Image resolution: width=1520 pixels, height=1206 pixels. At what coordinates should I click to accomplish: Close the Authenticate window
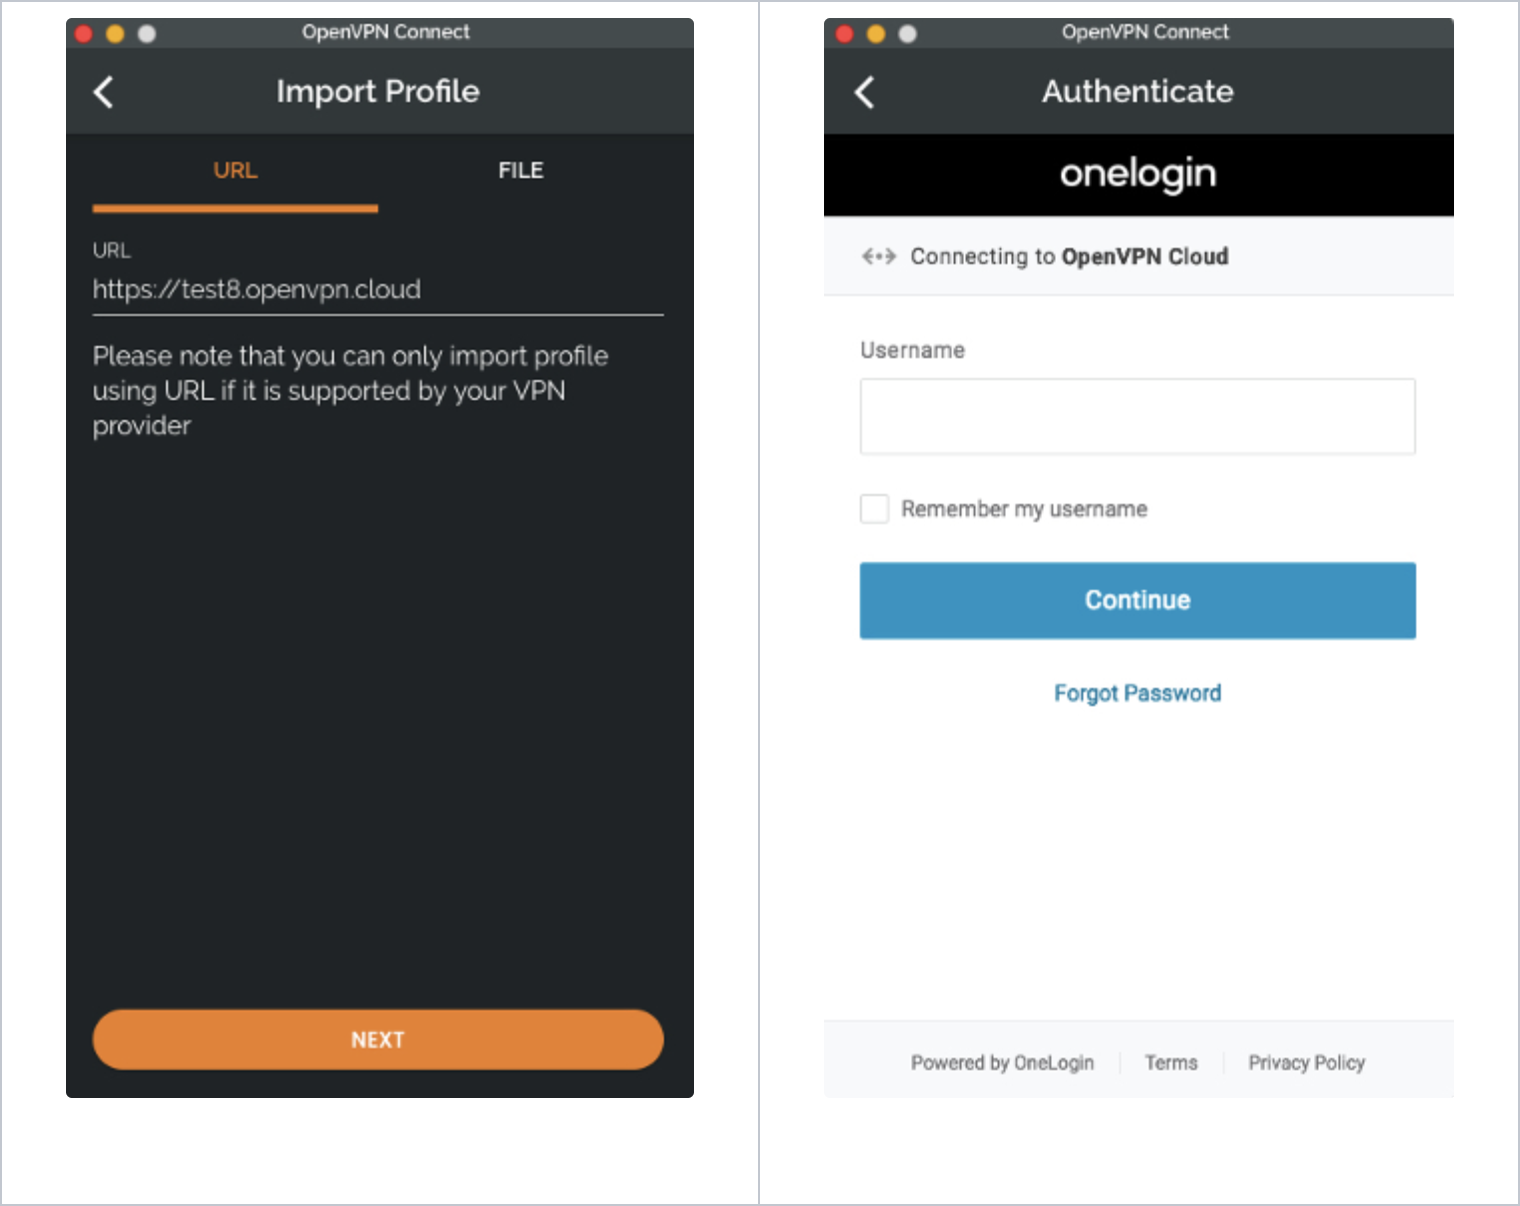[x=845, y=34]
